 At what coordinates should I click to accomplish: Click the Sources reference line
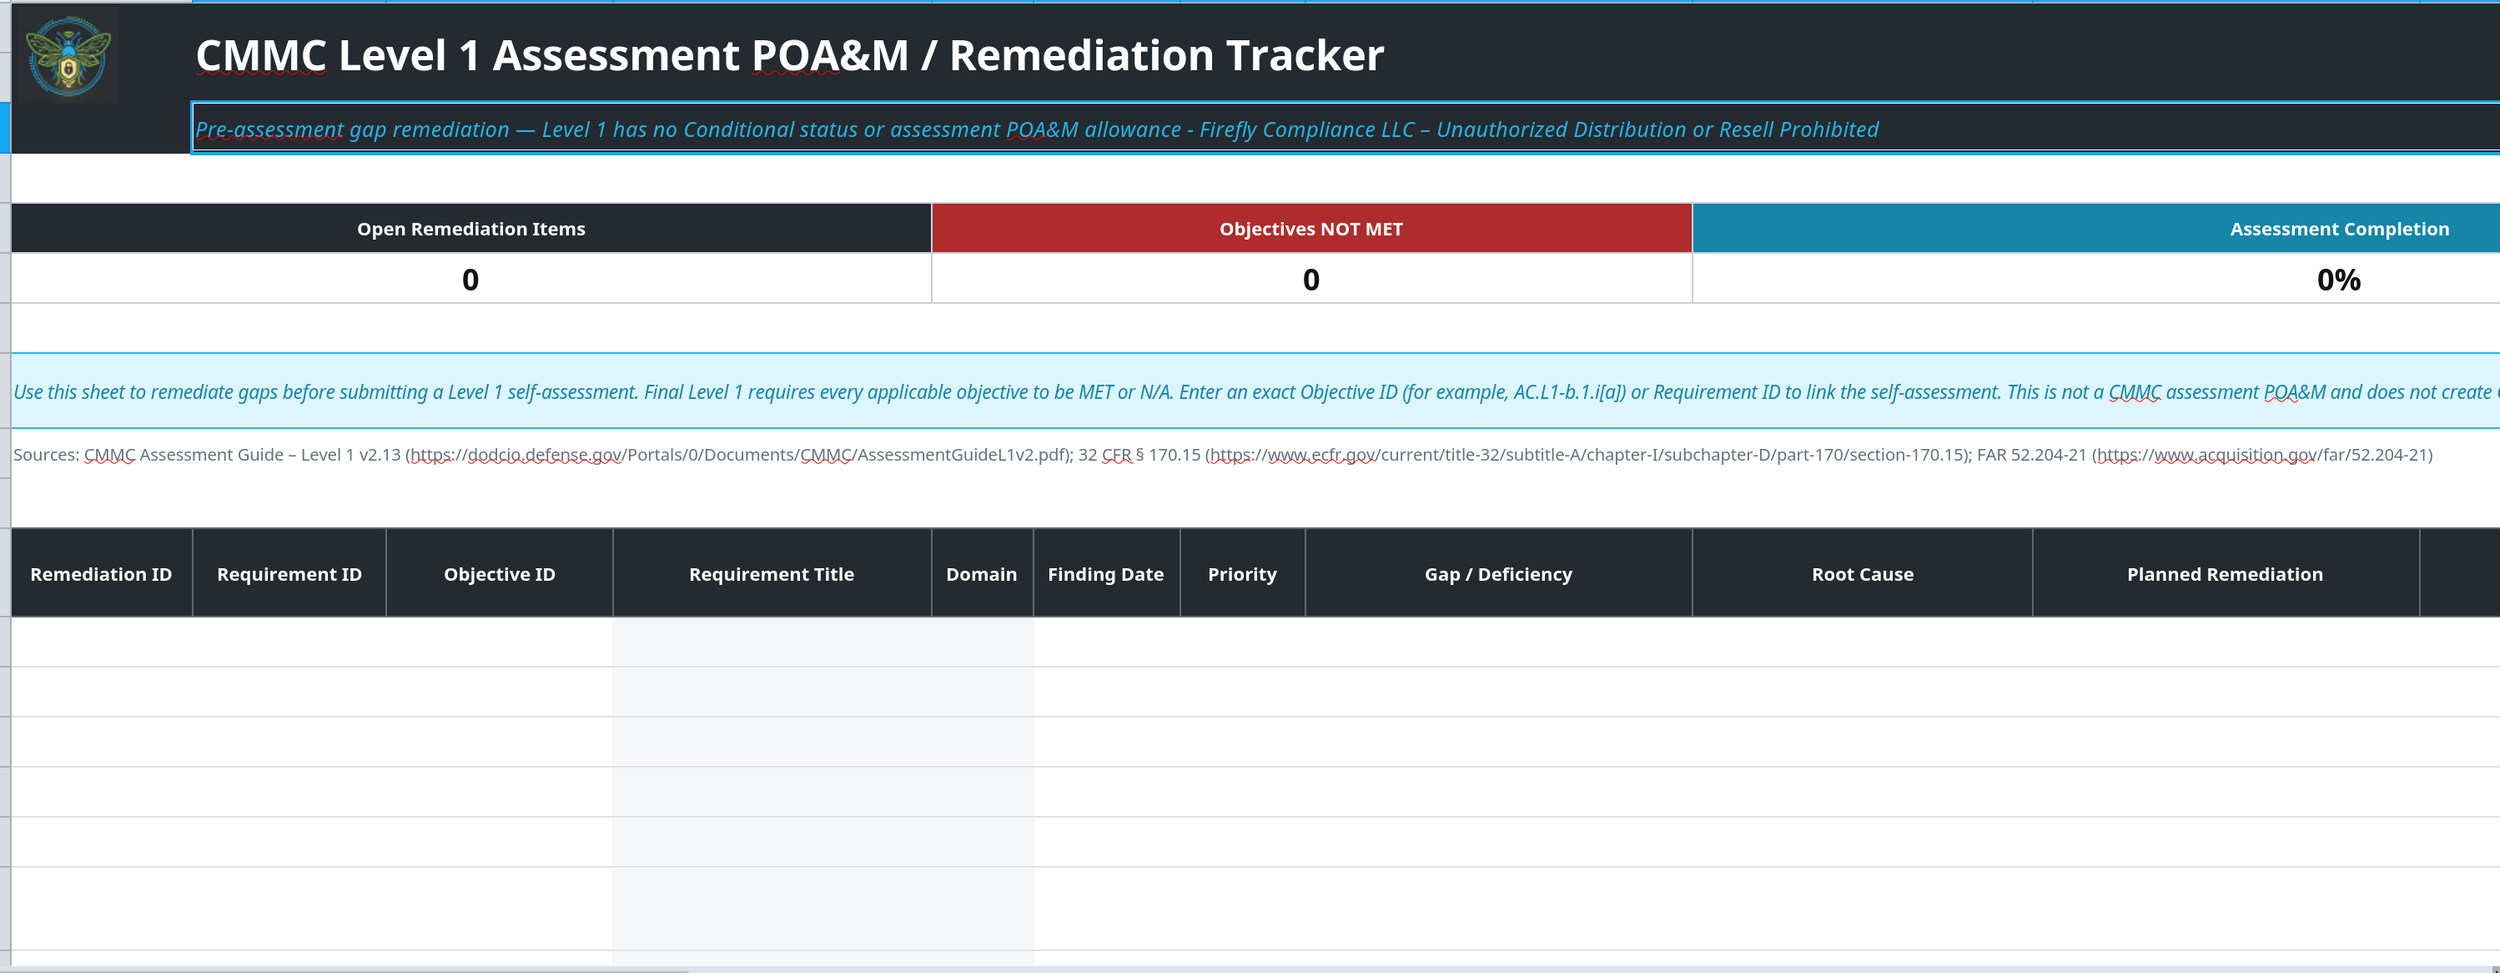[x=1222, y=455]
